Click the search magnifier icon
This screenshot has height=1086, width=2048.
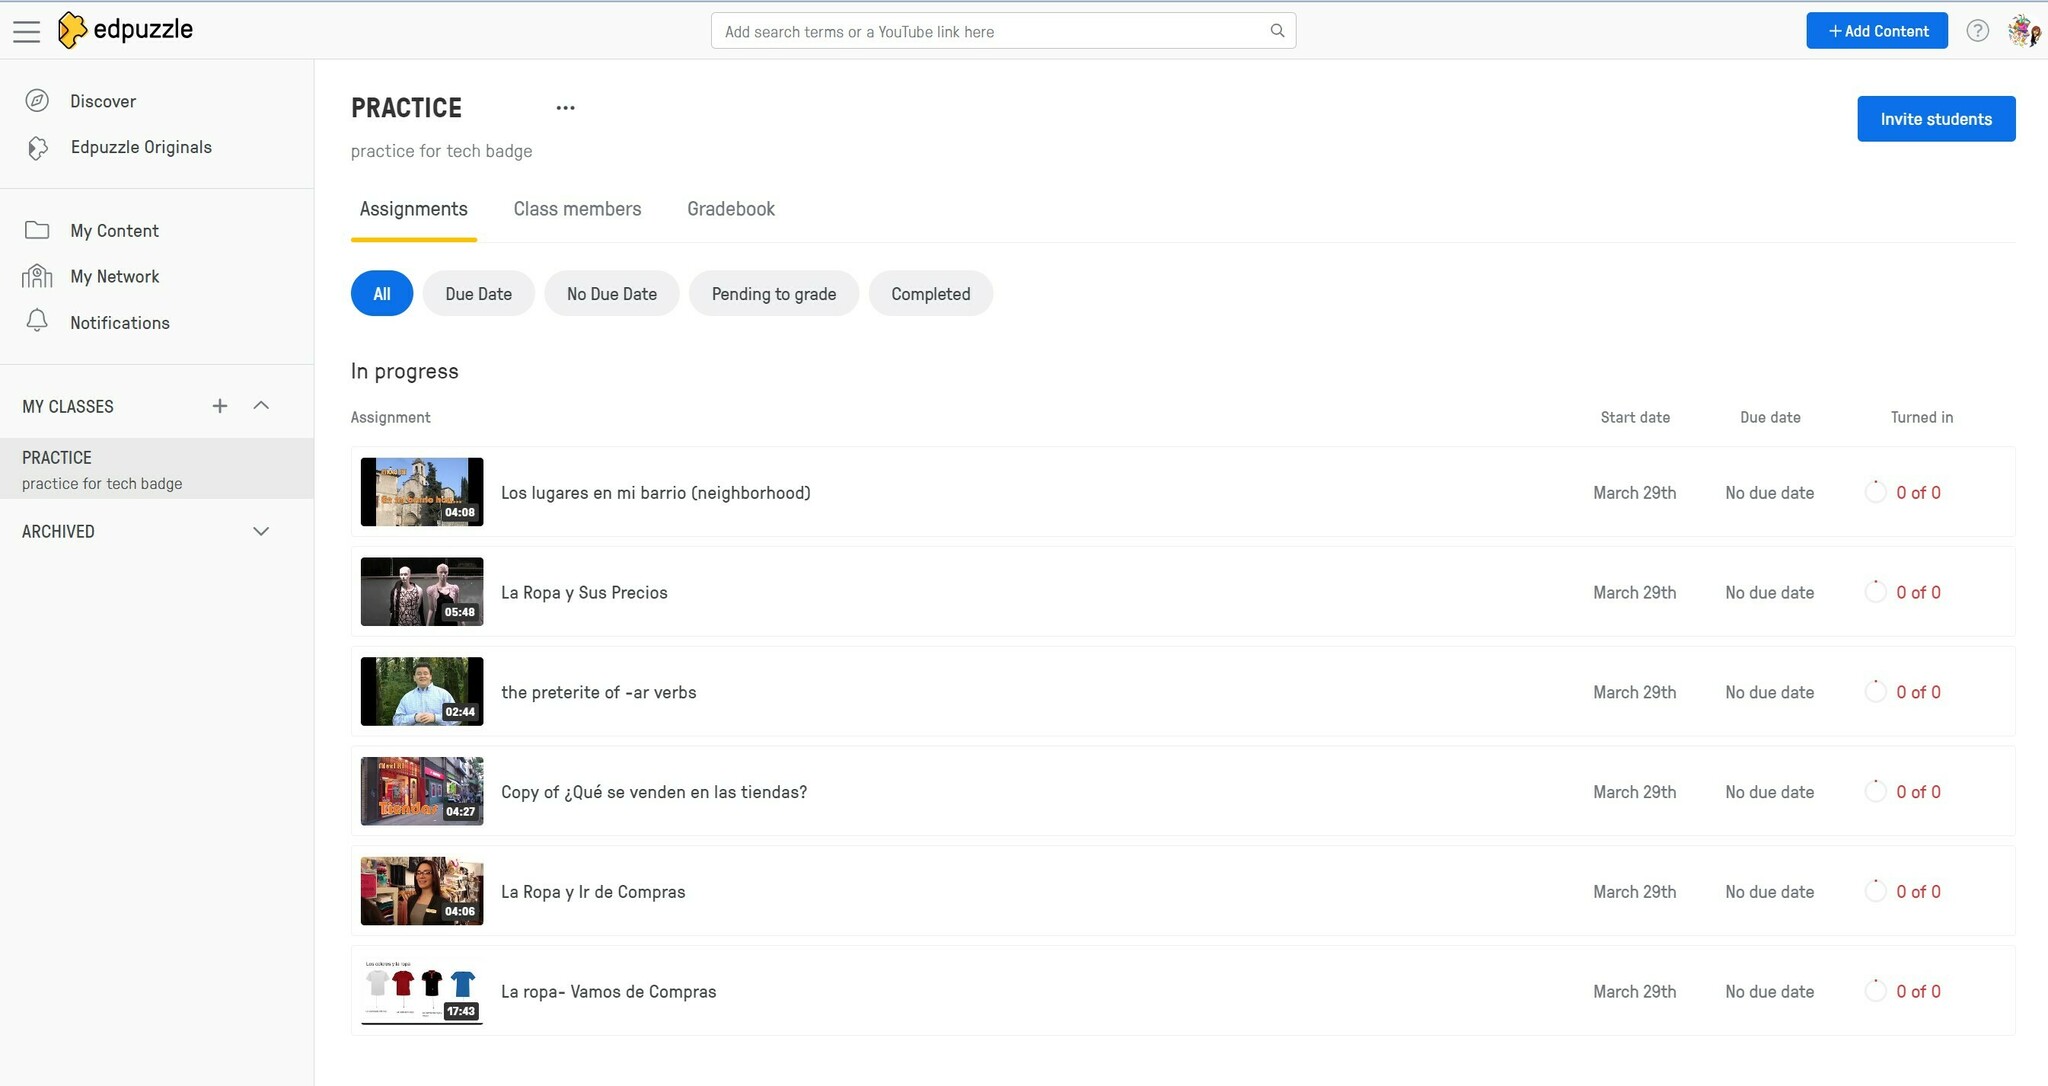click(x=1277, y=31)
